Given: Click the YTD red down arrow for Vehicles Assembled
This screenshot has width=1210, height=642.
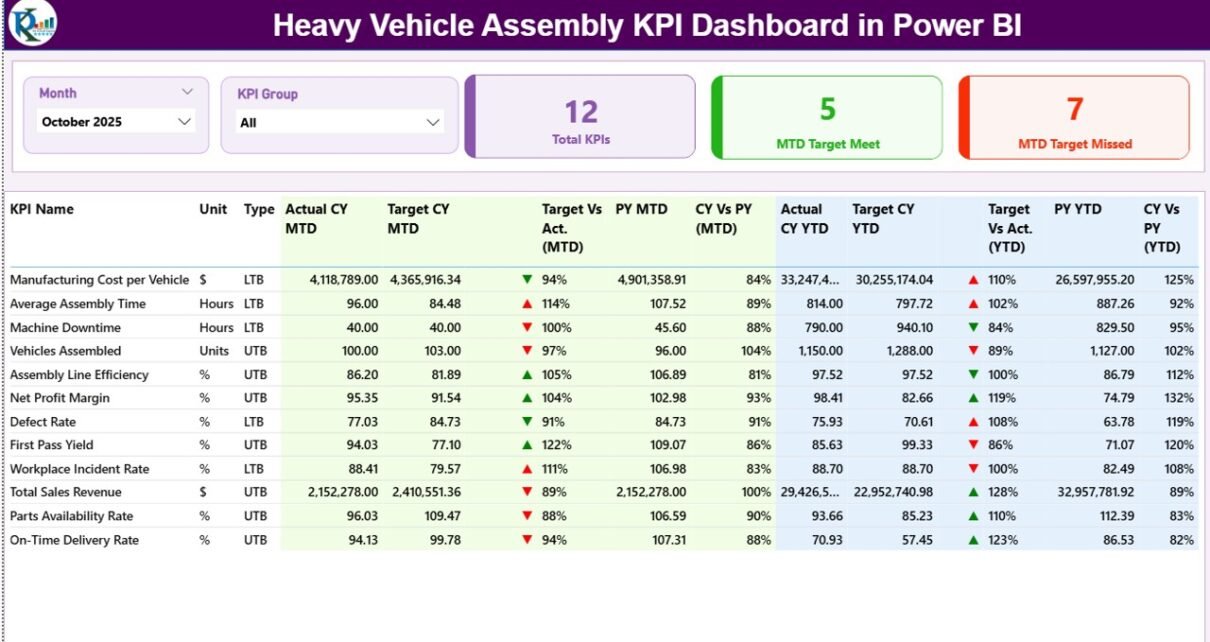Looking at the screenshot, I should 973,351.
